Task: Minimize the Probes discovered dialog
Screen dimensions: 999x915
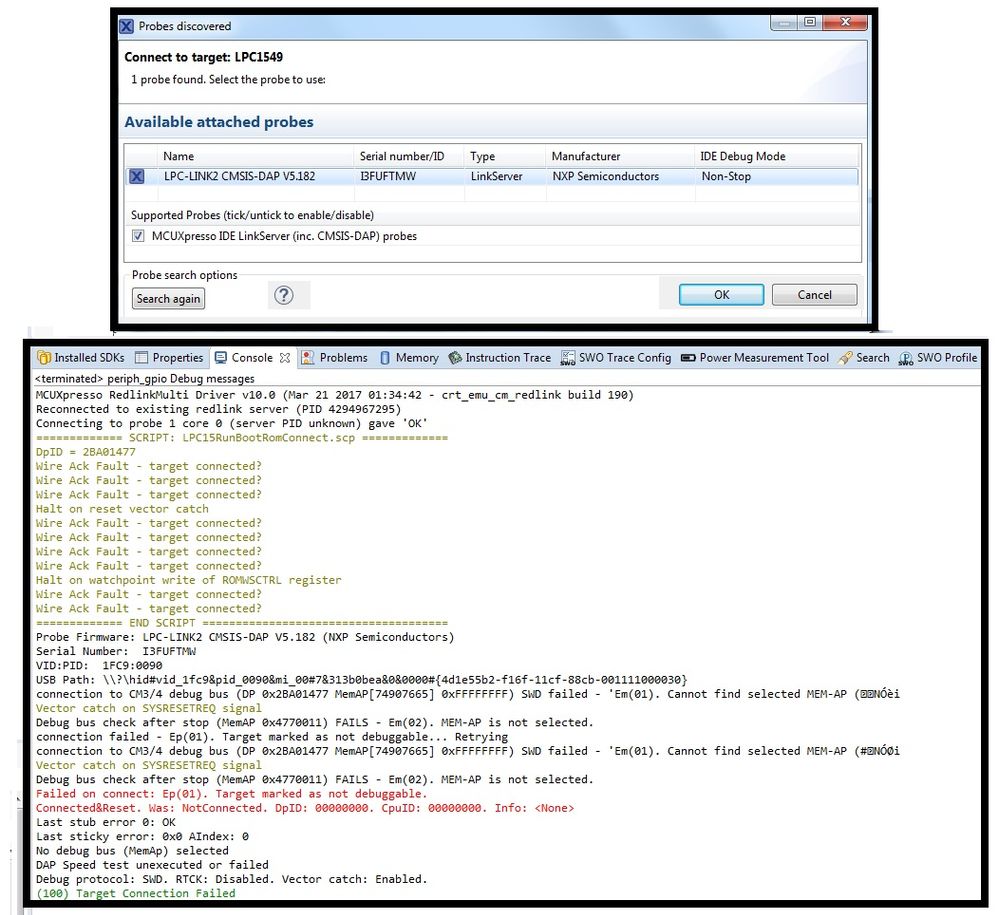Action: coord(784,22)
